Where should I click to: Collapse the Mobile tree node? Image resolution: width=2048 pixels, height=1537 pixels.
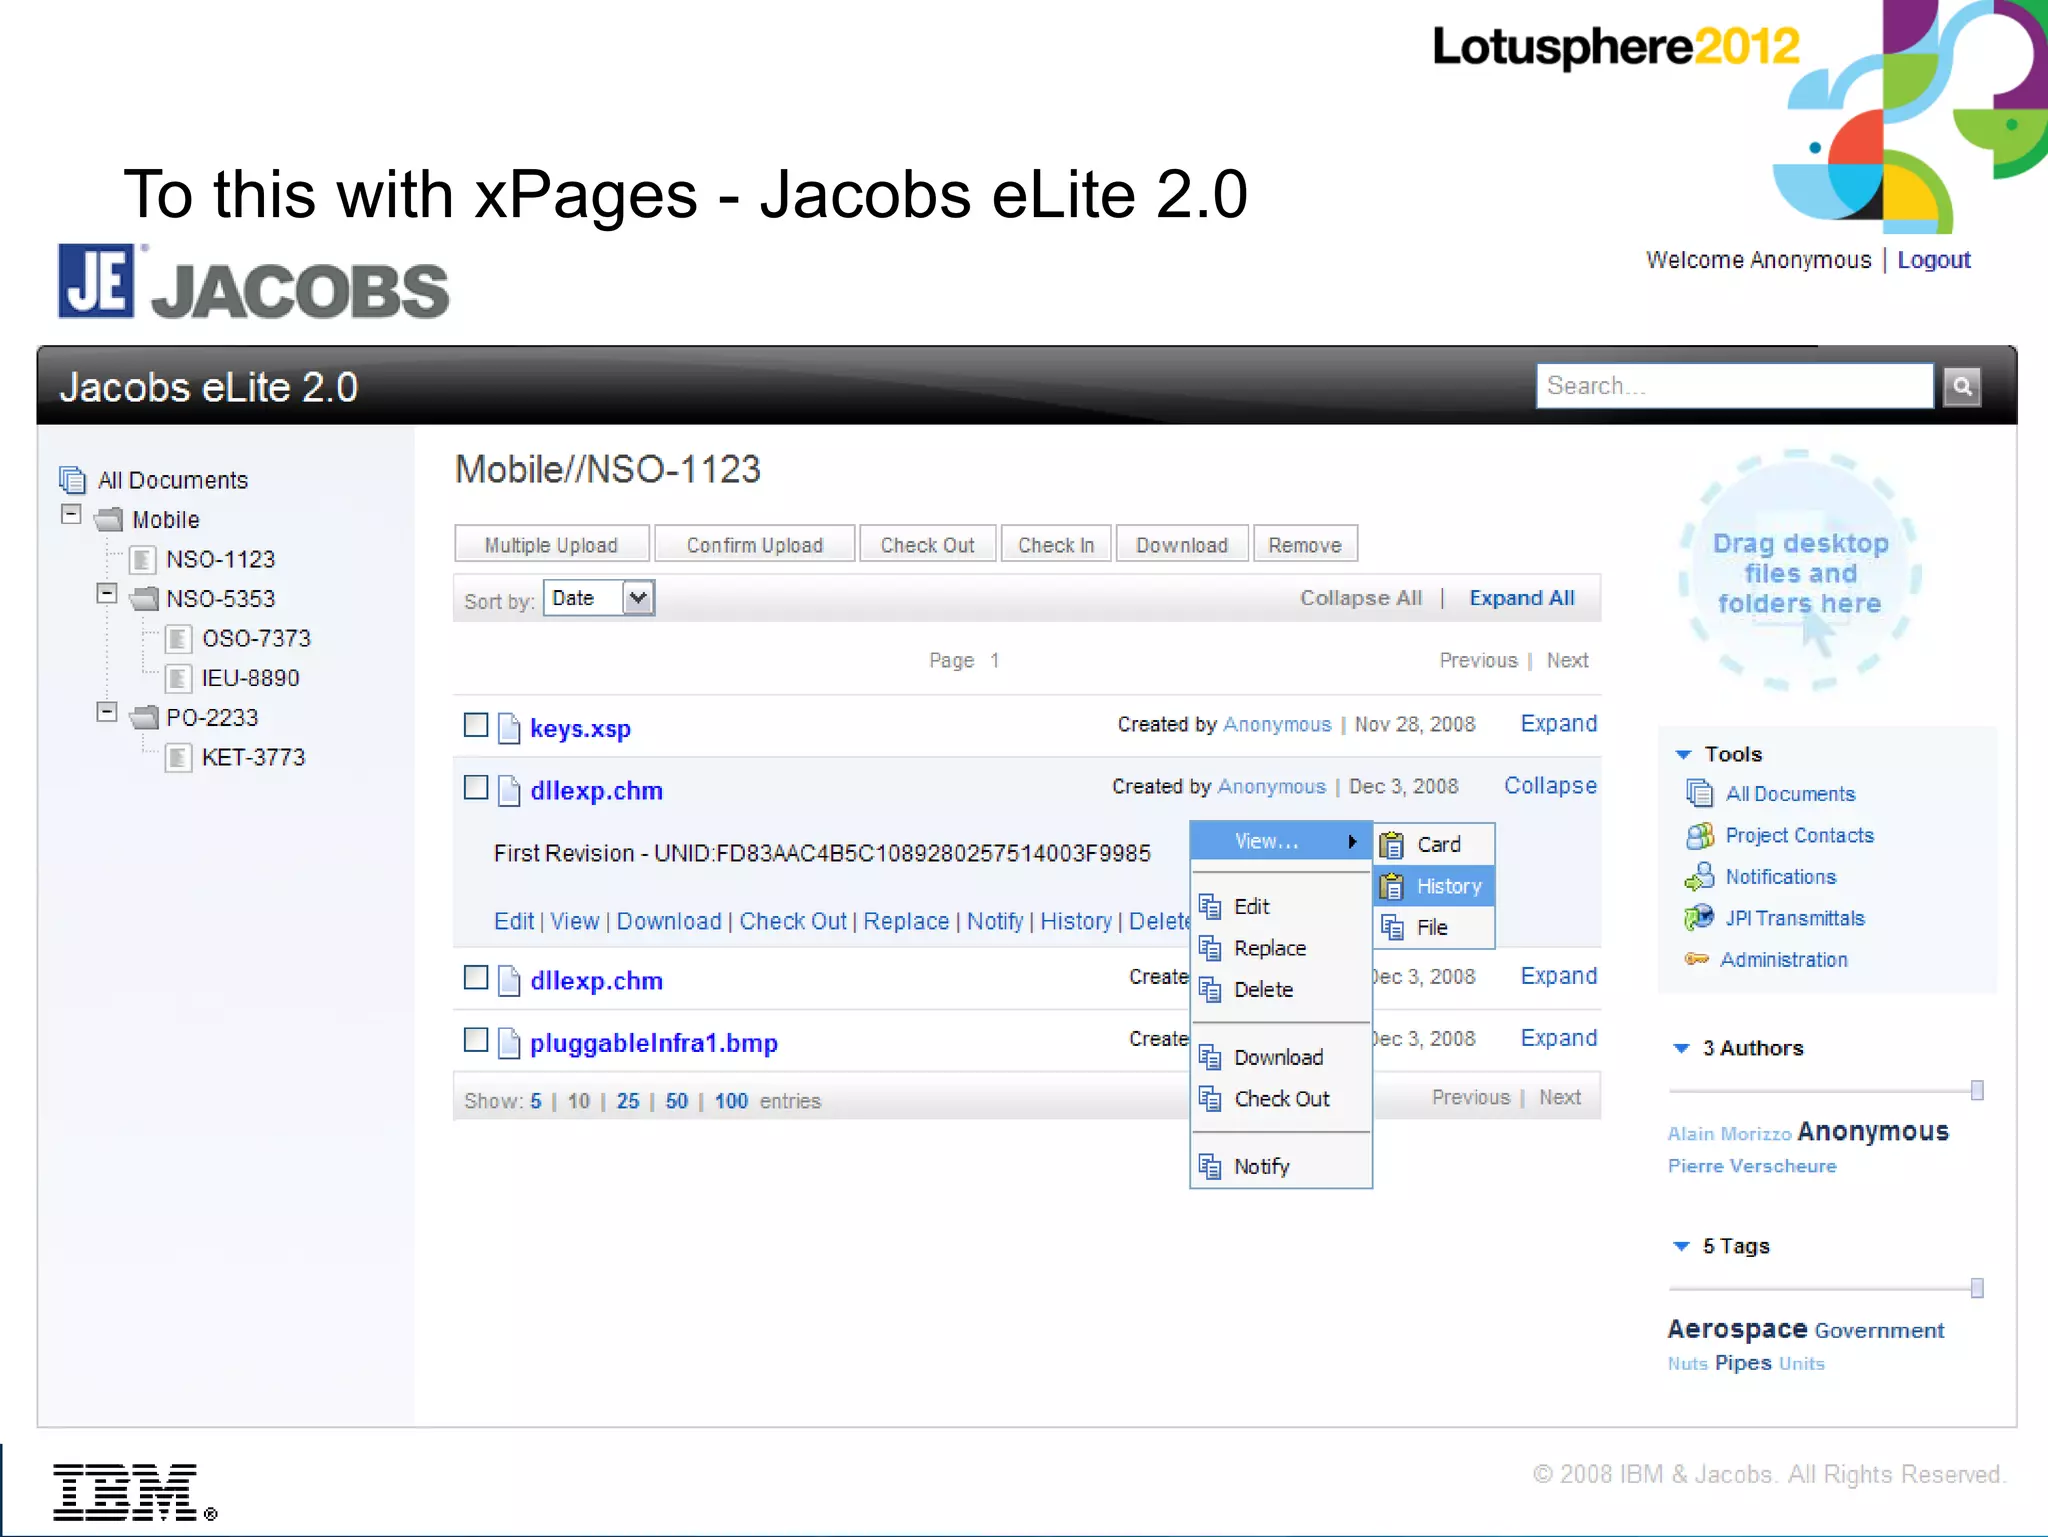pos(71,514)
